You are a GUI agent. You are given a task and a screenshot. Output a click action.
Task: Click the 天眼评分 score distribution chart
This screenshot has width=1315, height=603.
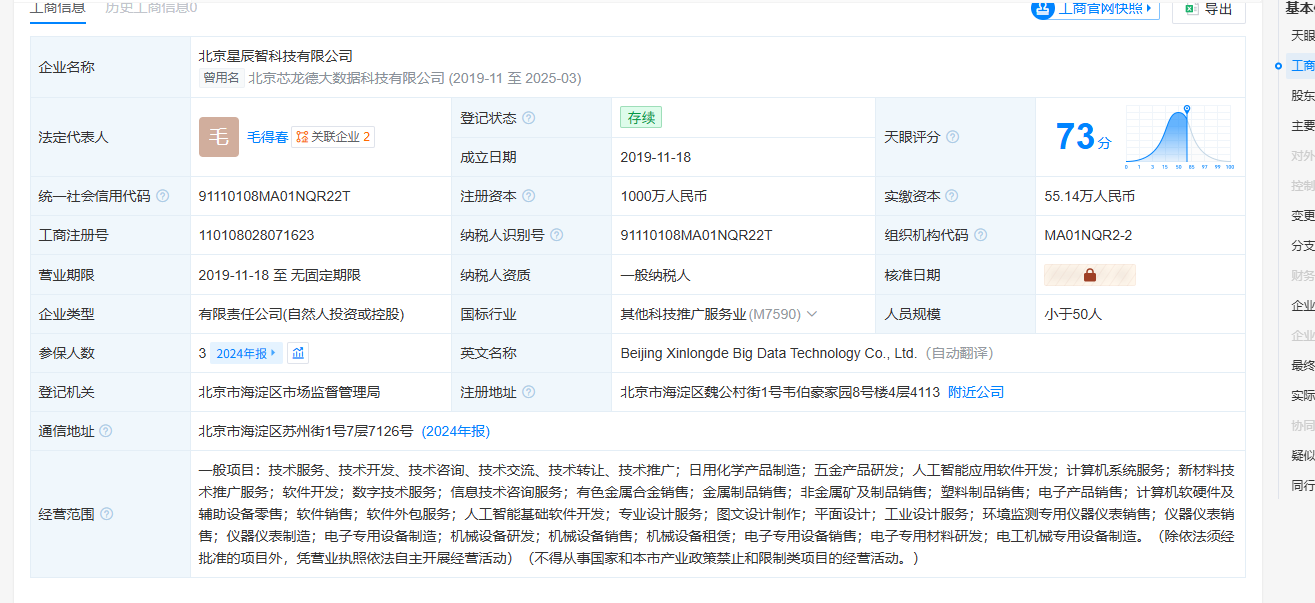coord(1180,137)
